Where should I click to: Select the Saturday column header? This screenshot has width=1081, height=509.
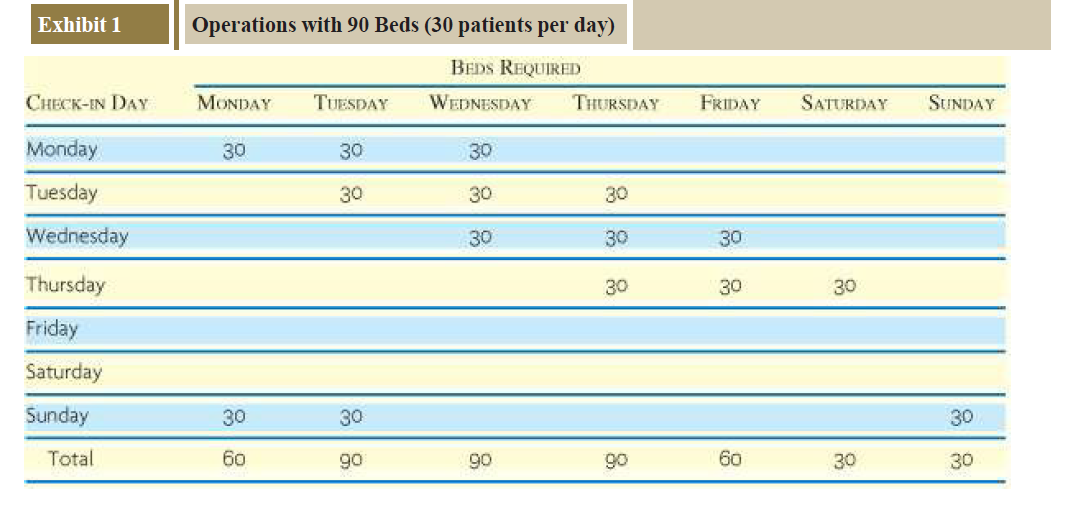844,103
